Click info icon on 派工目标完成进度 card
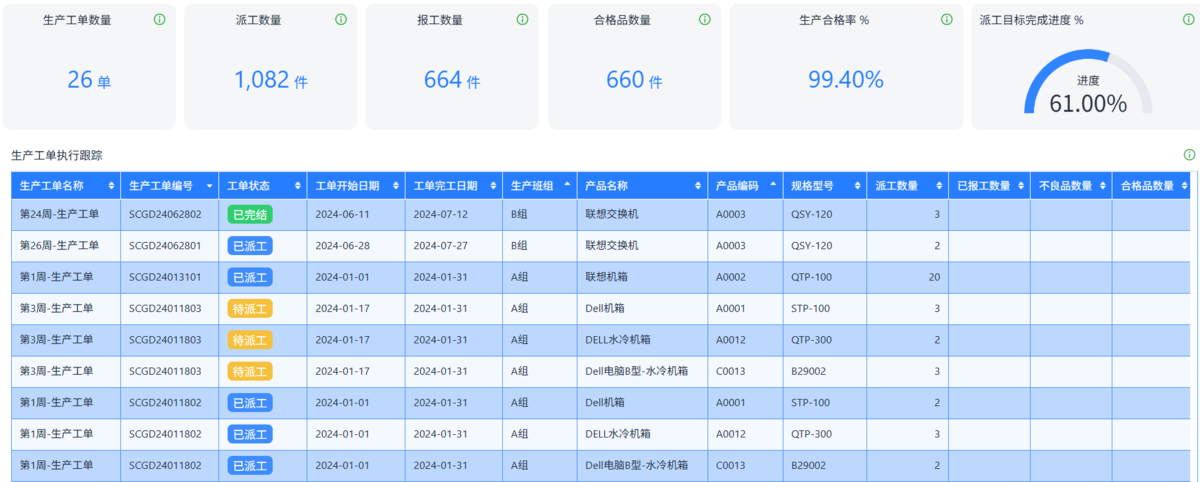 (1188, 19)
